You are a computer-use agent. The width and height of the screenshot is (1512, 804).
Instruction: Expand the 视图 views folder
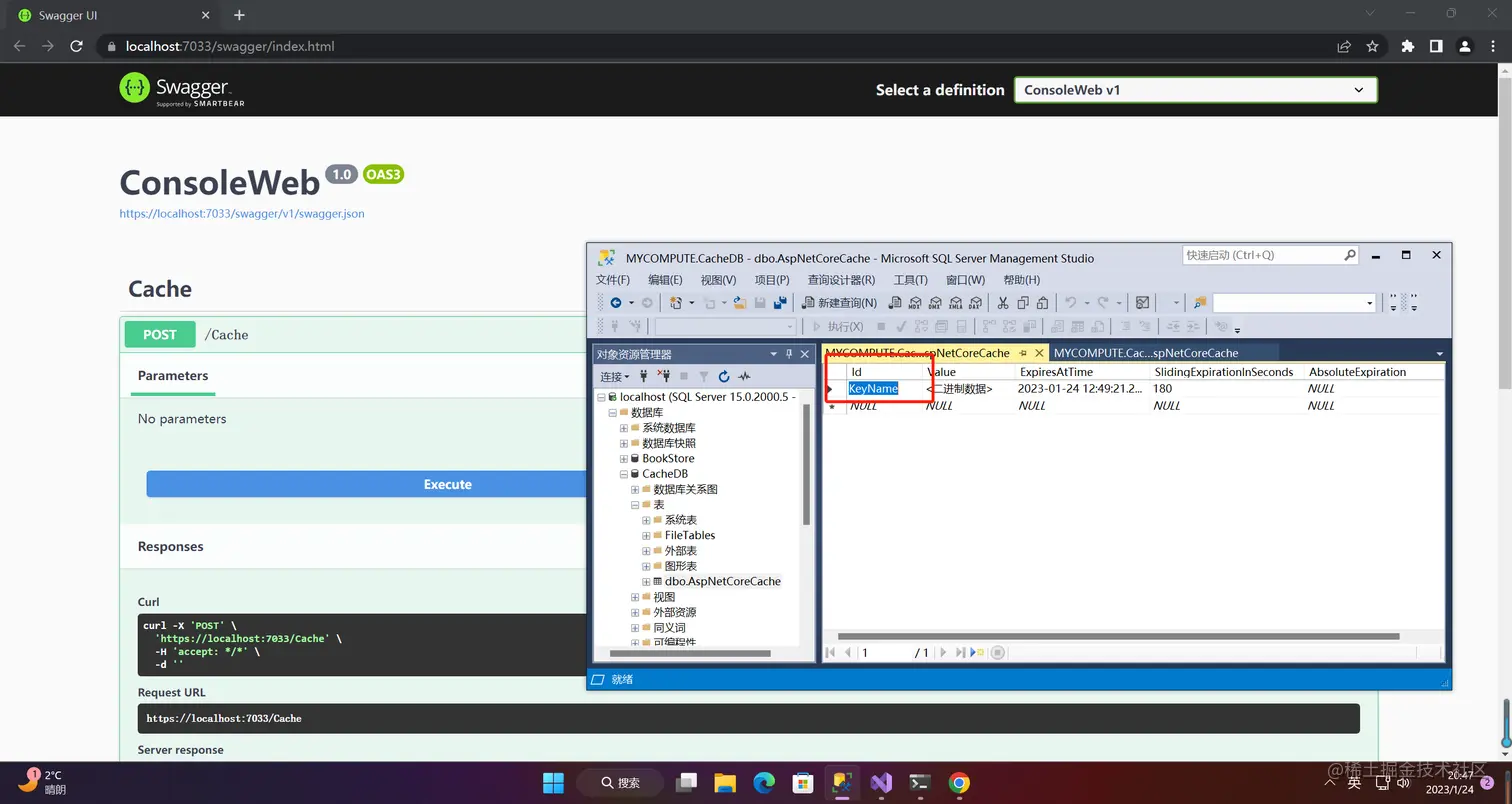click(635, 597)
